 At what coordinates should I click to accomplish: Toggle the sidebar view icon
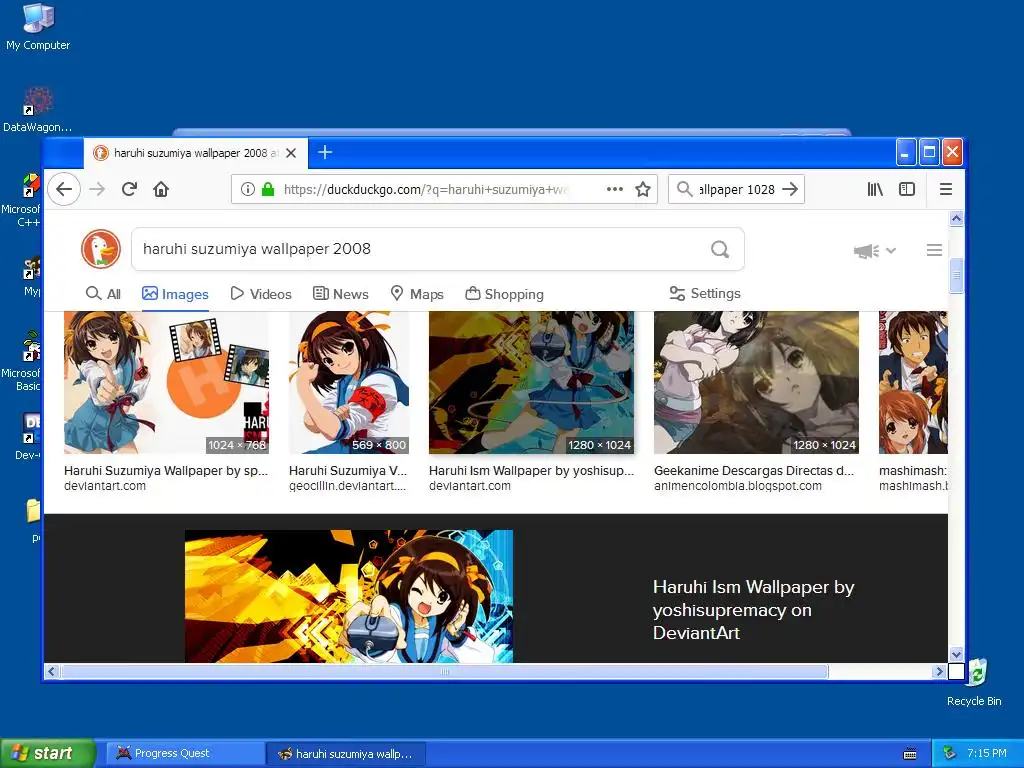tap(907, 189)
